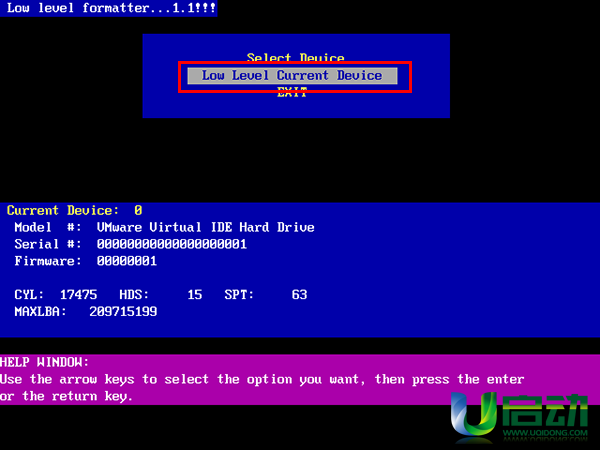Select the 'VMware Virtual IDE Hard Drive' model text
The width and height of the screenshot is (600, 450).
(205, 228)
